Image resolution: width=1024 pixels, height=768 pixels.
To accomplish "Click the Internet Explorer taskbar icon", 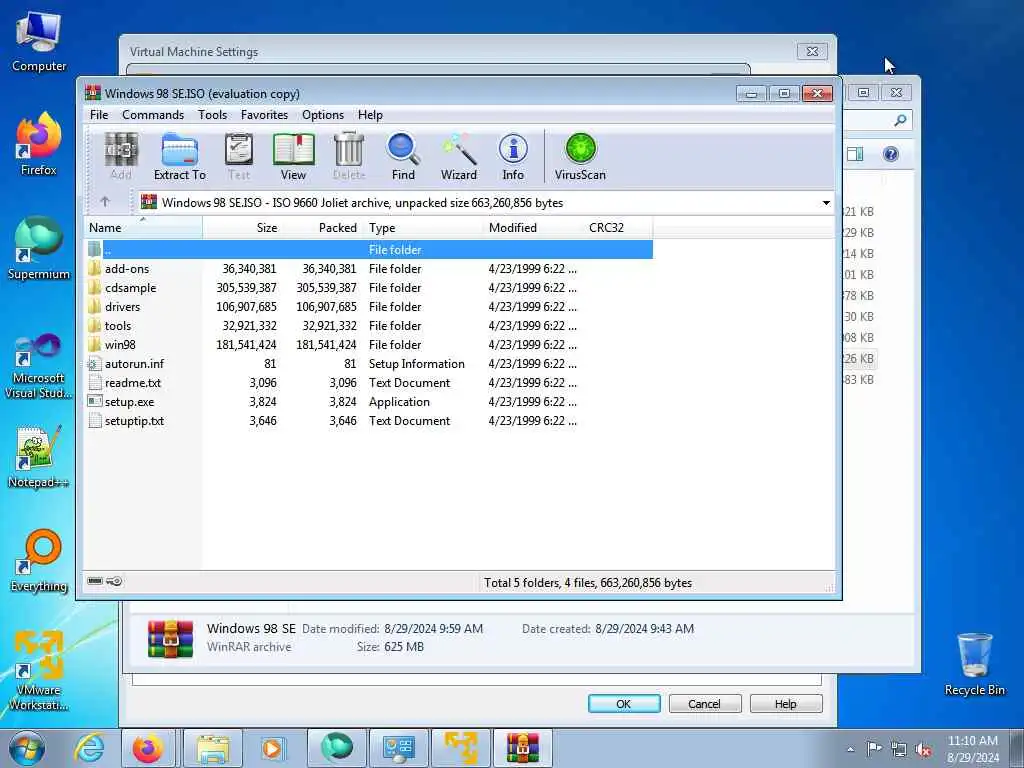I will tap(88, 748).
